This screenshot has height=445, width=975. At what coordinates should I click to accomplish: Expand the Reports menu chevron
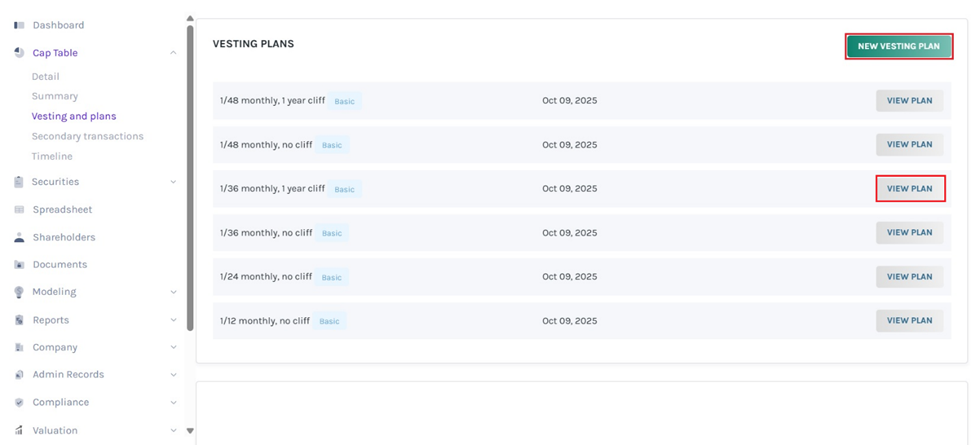point(173,320)
